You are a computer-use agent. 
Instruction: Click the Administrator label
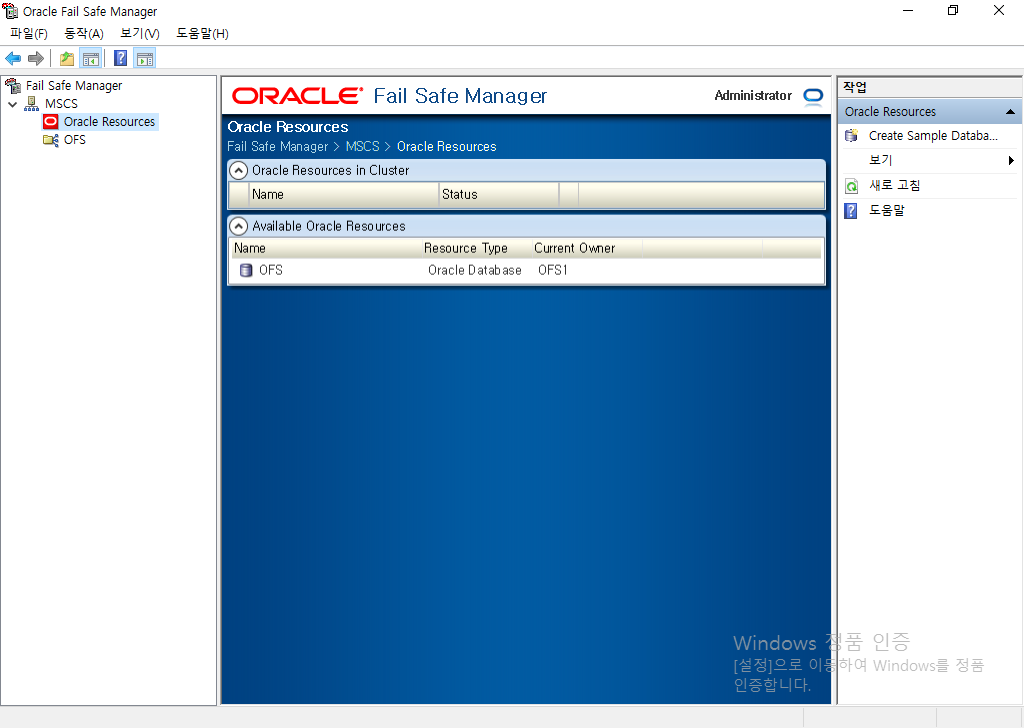[x=753, y=95]
